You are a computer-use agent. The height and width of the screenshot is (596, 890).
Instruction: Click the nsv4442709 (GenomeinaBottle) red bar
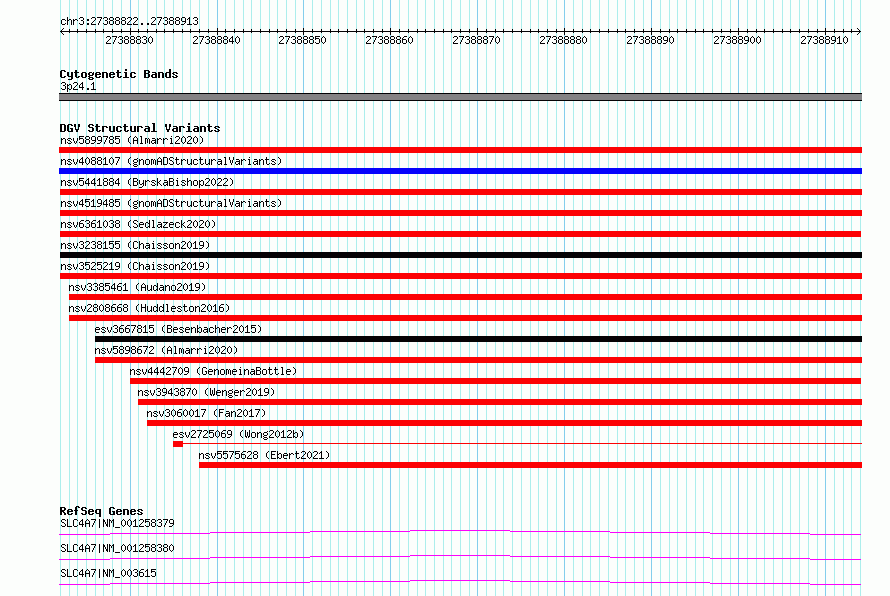tap(496, 381)
